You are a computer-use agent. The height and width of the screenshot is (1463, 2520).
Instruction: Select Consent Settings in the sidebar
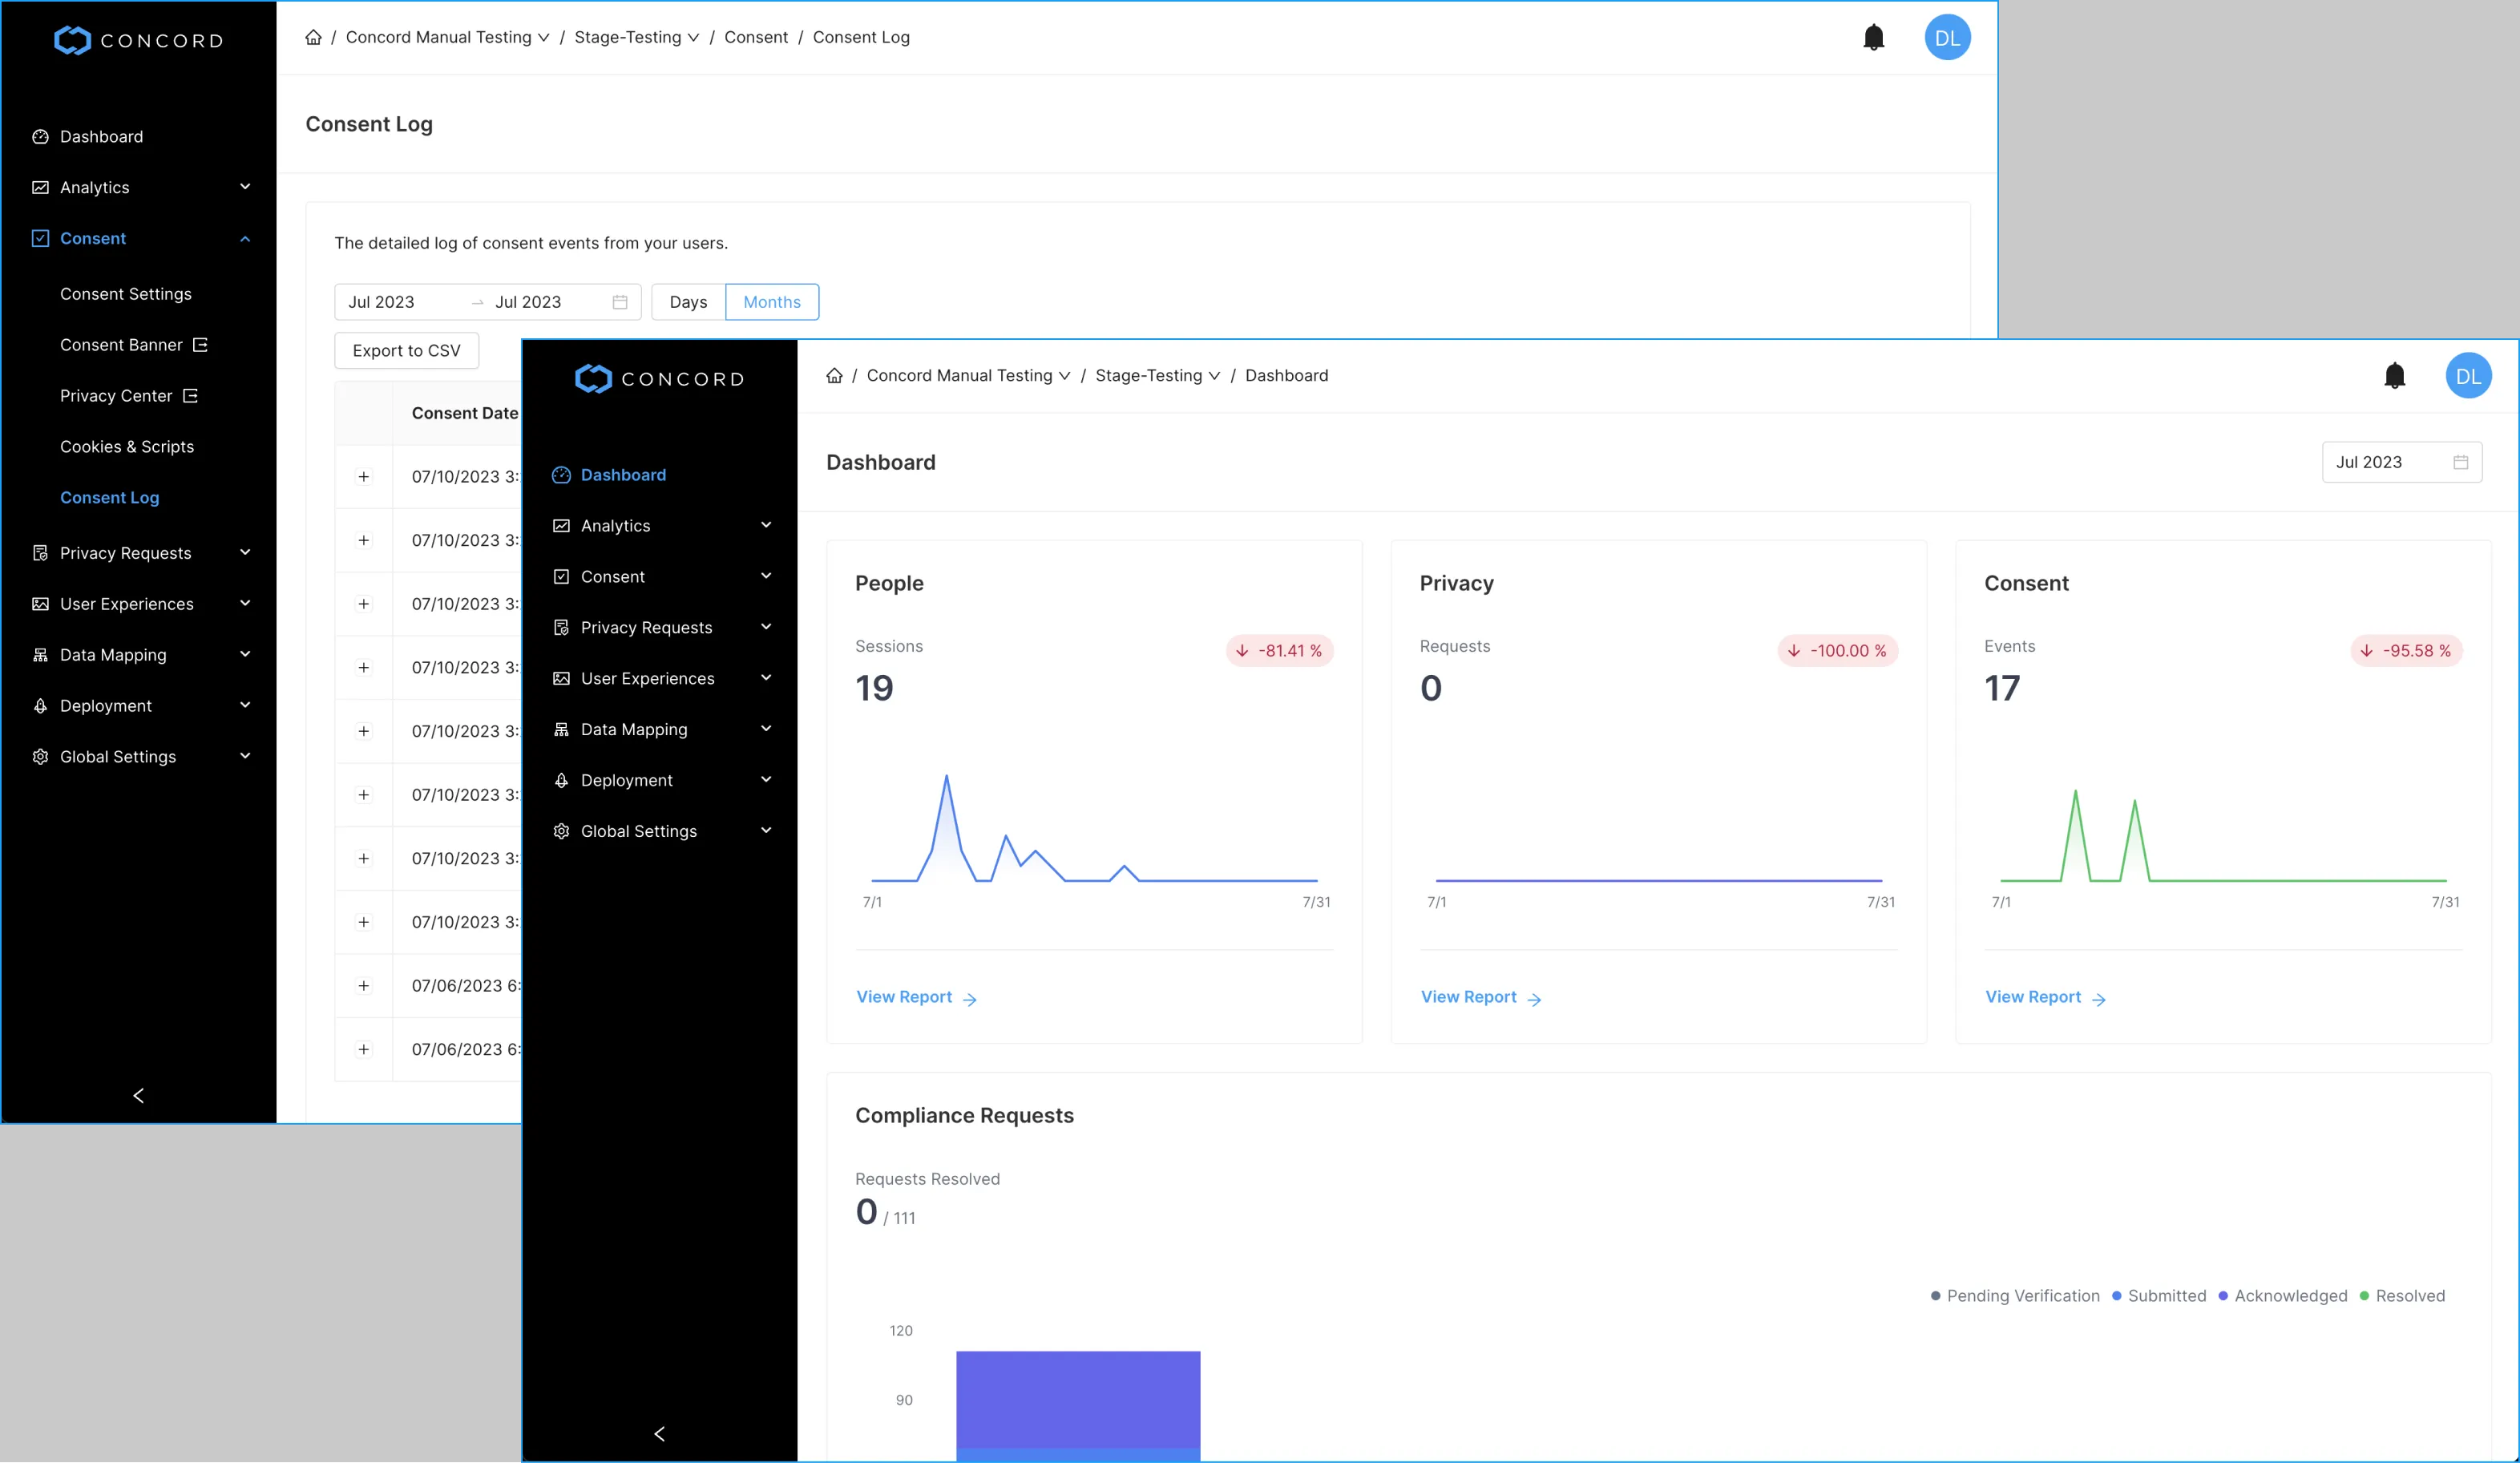[126, 293]
